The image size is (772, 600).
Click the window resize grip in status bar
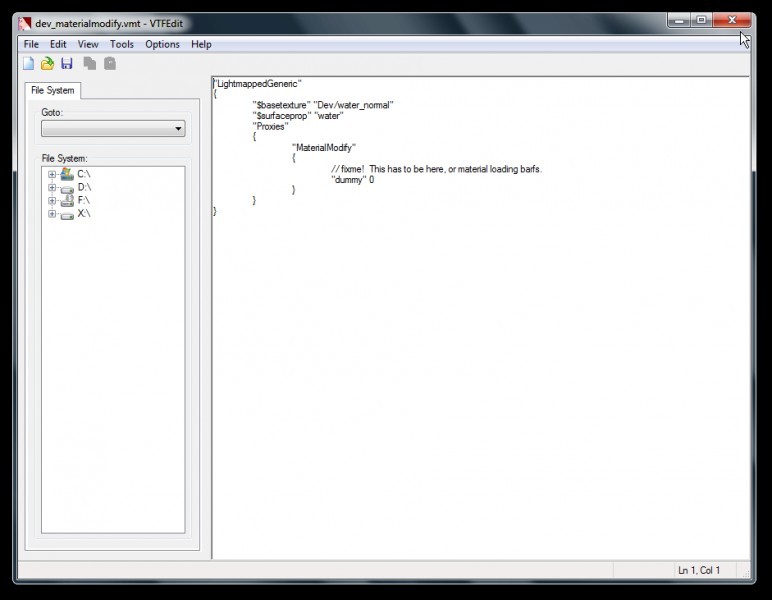(746, 573)
